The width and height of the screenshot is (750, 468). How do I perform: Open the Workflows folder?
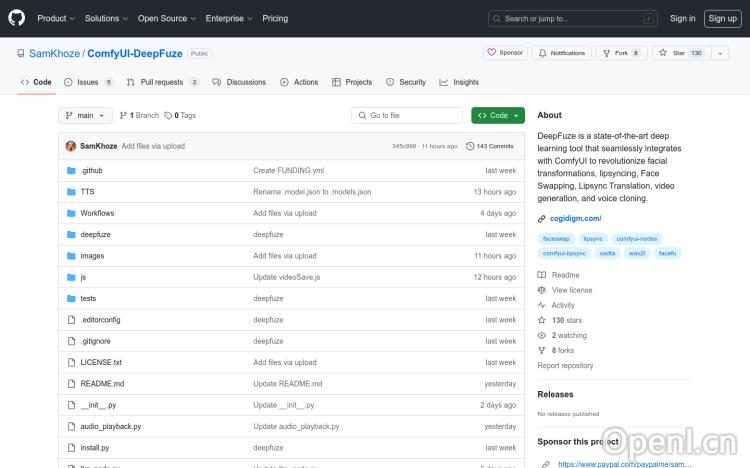pyautogui.click(x=97, y=213)
